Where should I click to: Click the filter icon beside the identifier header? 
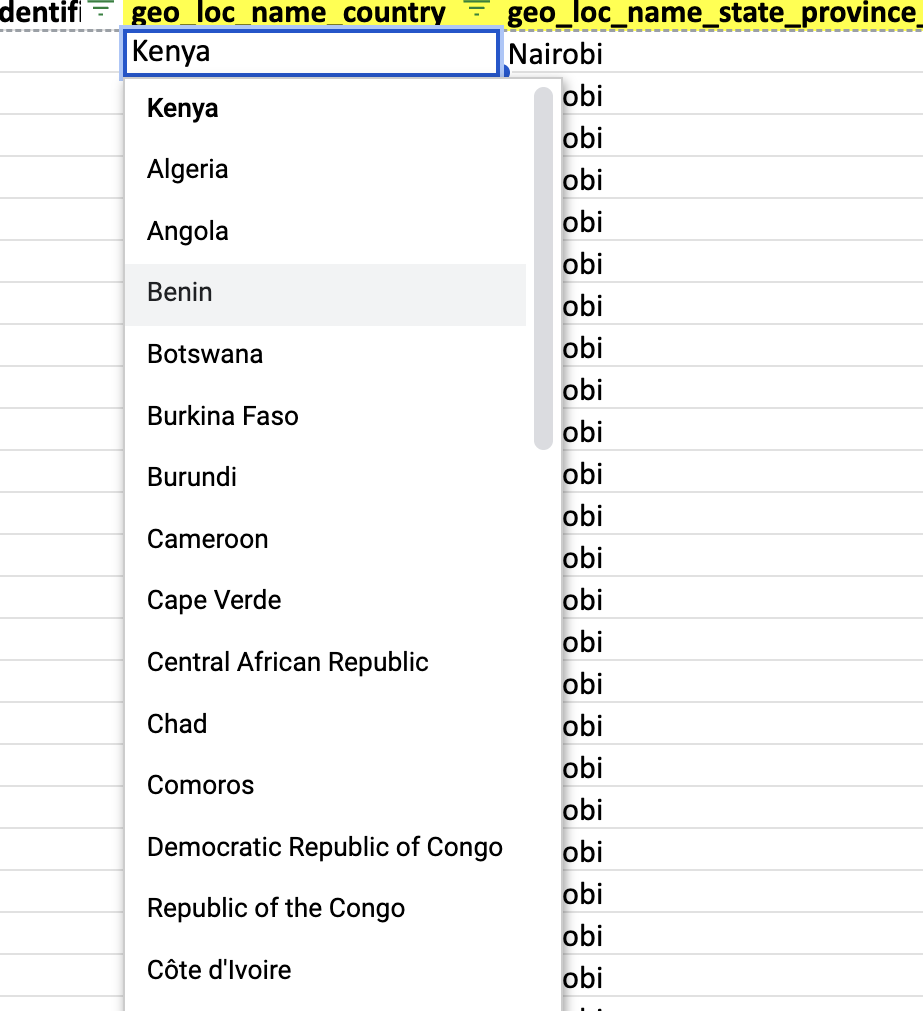point(100,12)
